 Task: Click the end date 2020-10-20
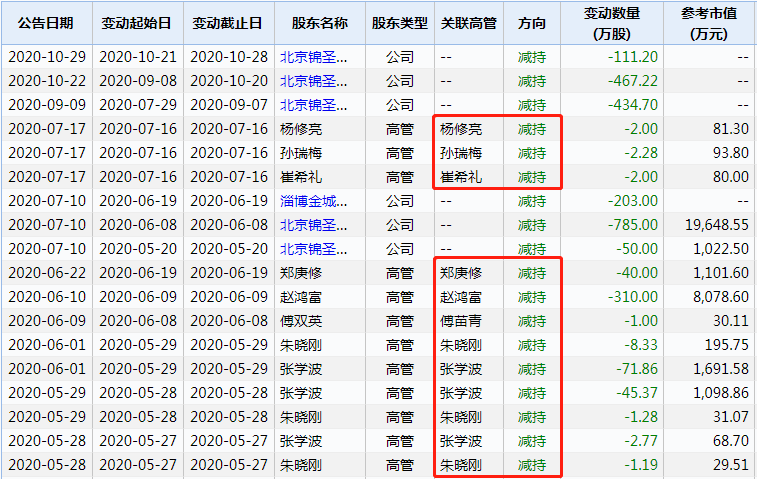[x=229, y=81]
